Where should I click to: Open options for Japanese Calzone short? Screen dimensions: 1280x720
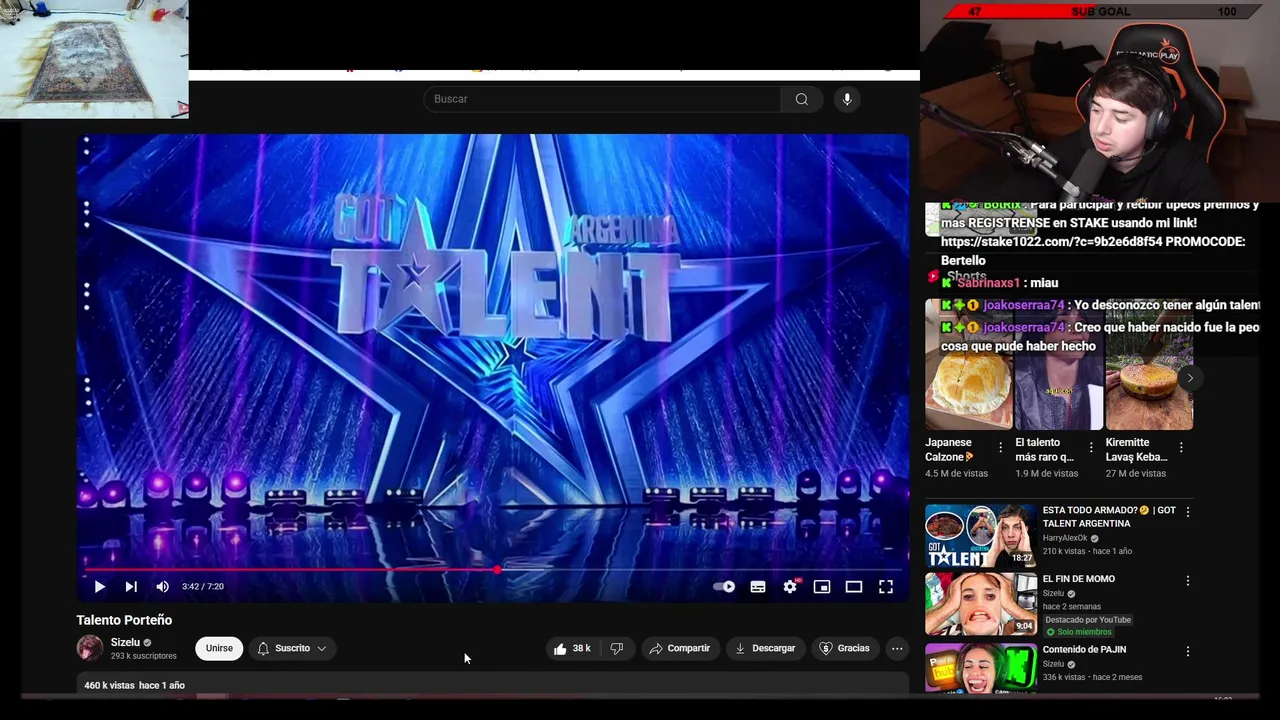click(x=1000, y=448)
